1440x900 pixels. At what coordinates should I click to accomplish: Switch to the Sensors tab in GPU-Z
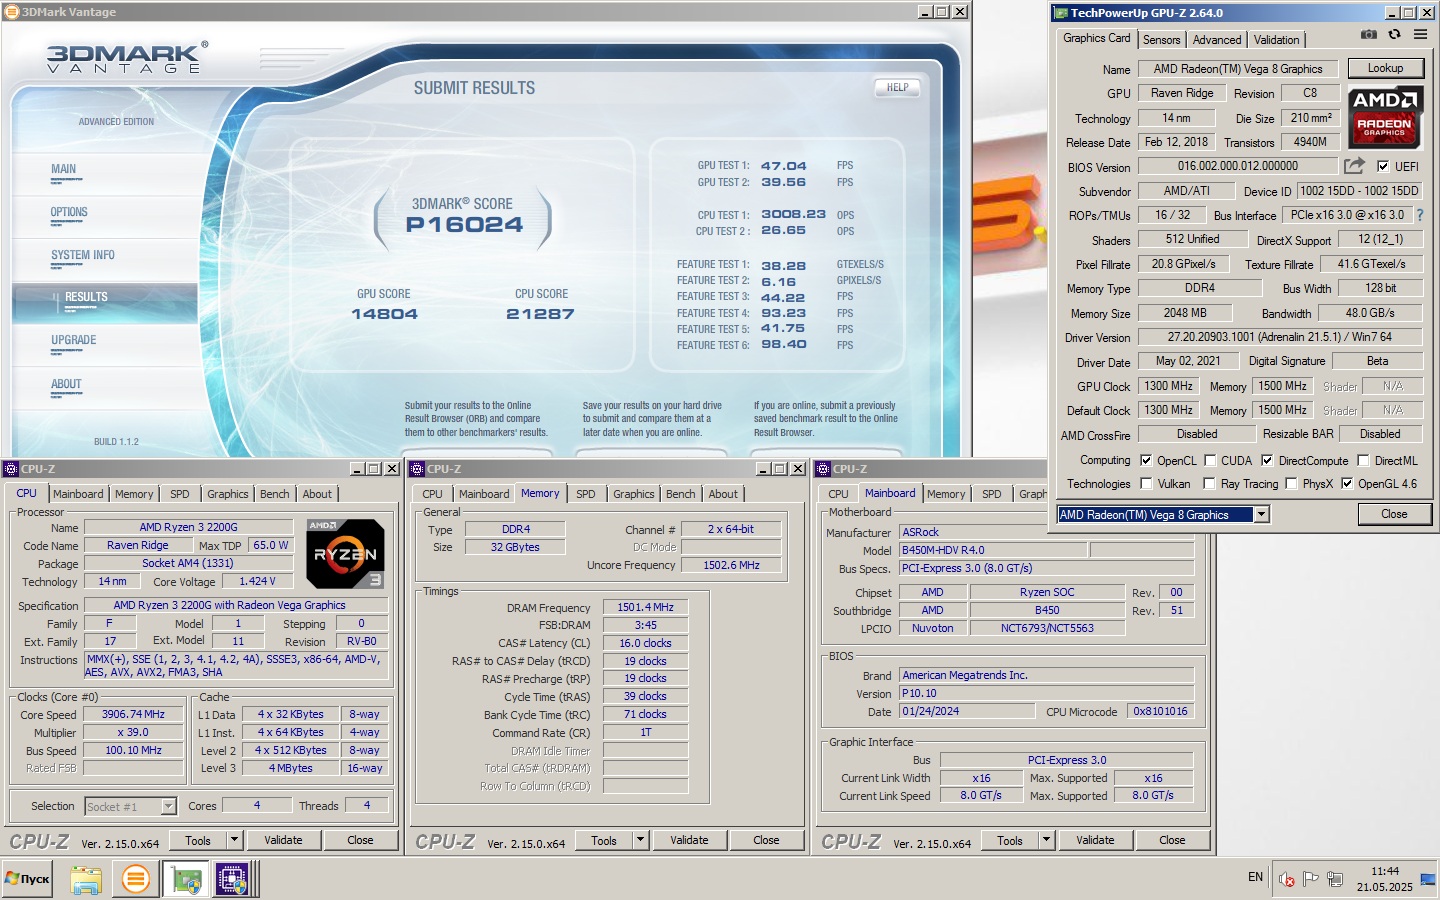[1162, 40]
